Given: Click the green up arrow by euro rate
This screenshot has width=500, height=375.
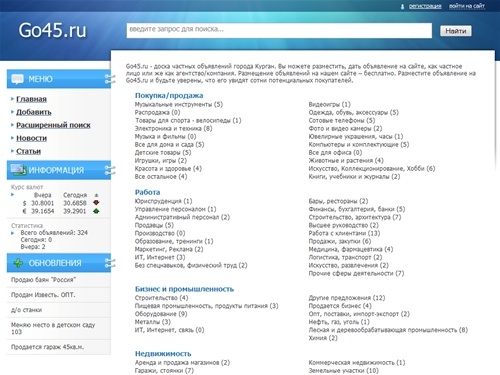Looking at the screenshot, I should pyautogui.click(x=96, y=211).
